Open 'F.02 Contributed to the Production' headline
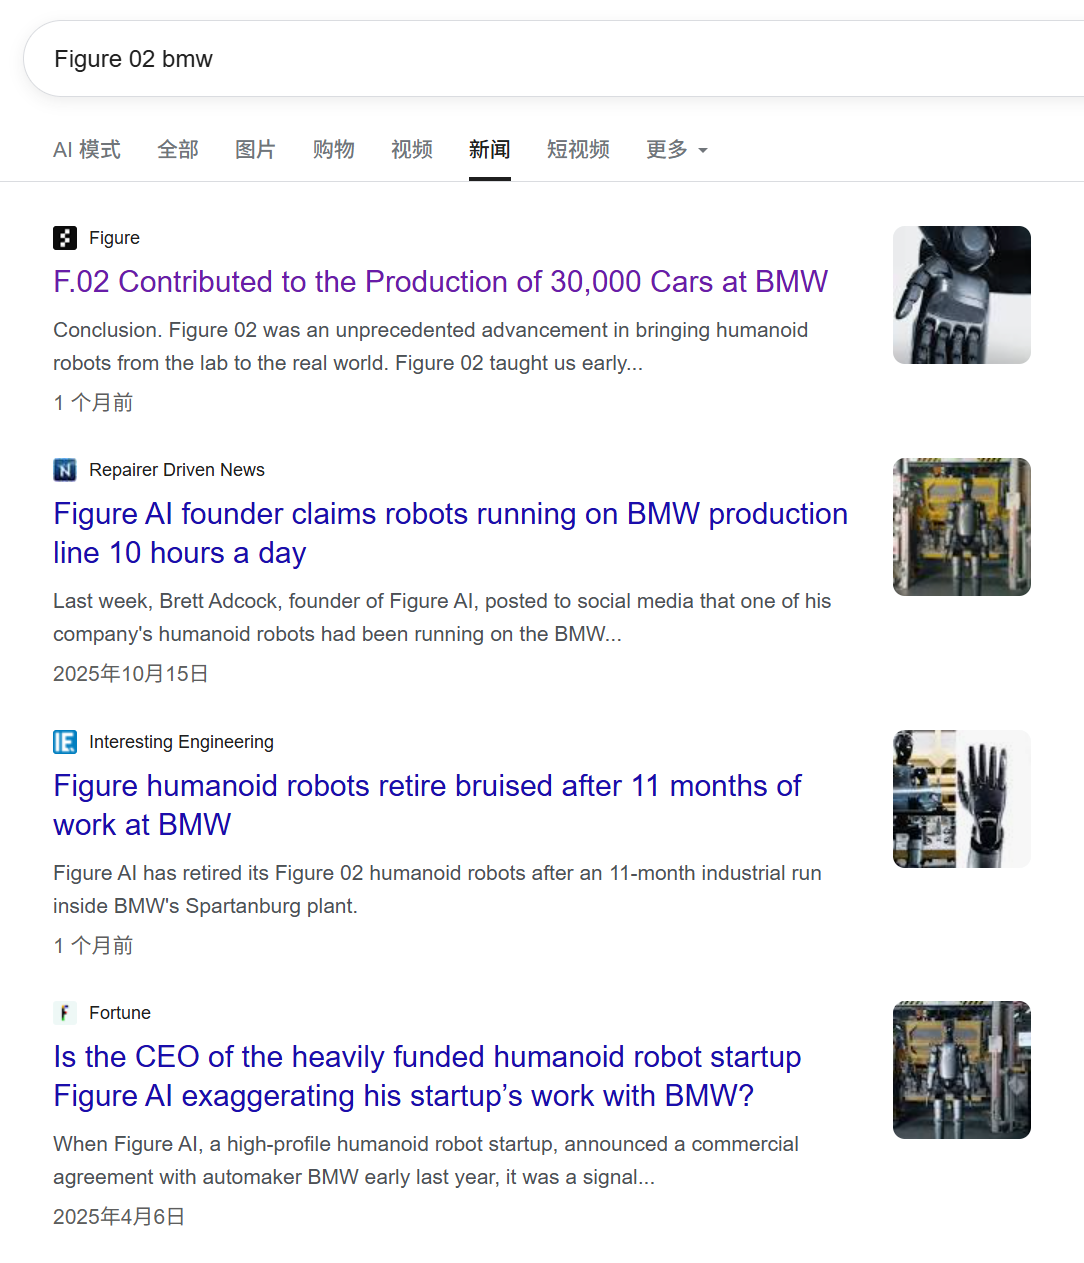 coord(440,282)
